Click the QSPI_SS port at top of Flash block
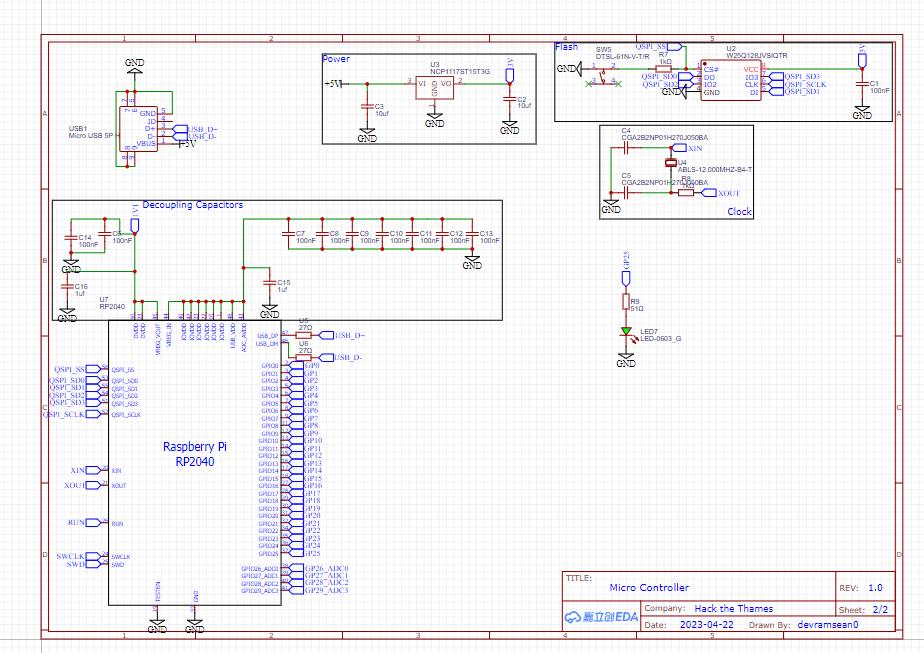The height and width of the screenshot is (653, 924). (x=659, y=46)
